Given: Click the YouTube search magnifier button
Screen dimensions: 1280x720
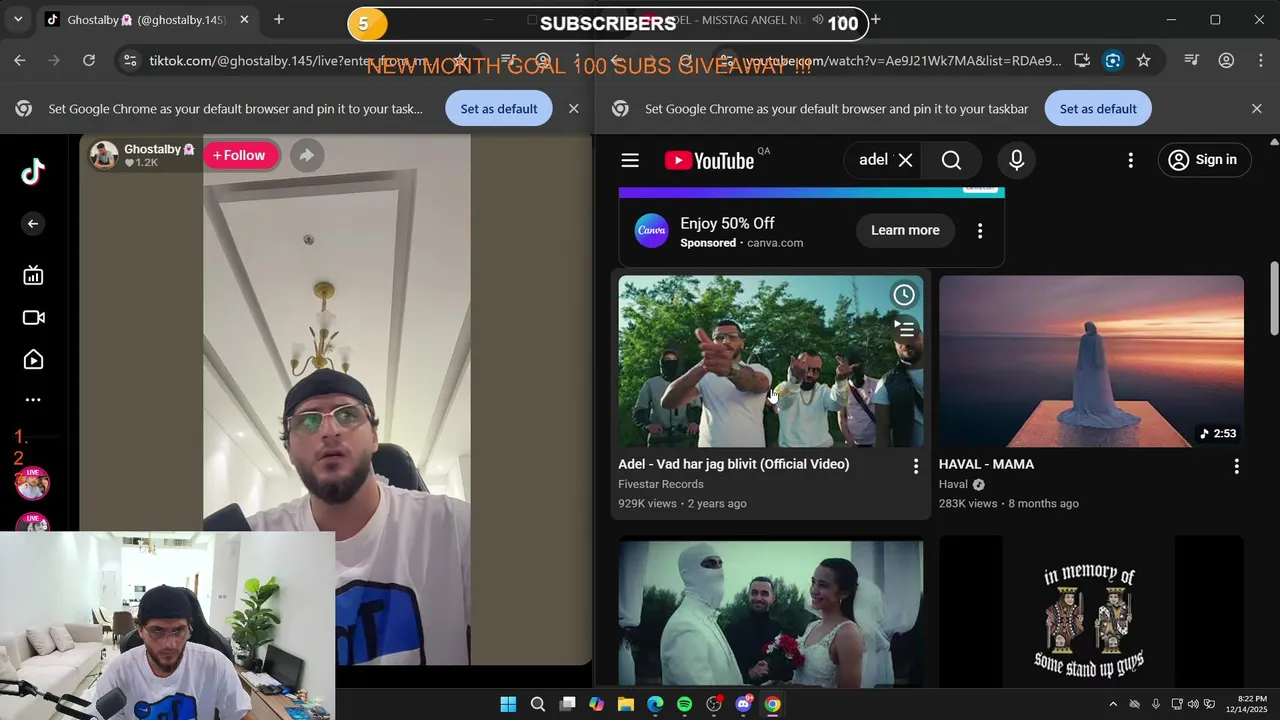Looking at the screenshot, I should (x=951, y=160).
